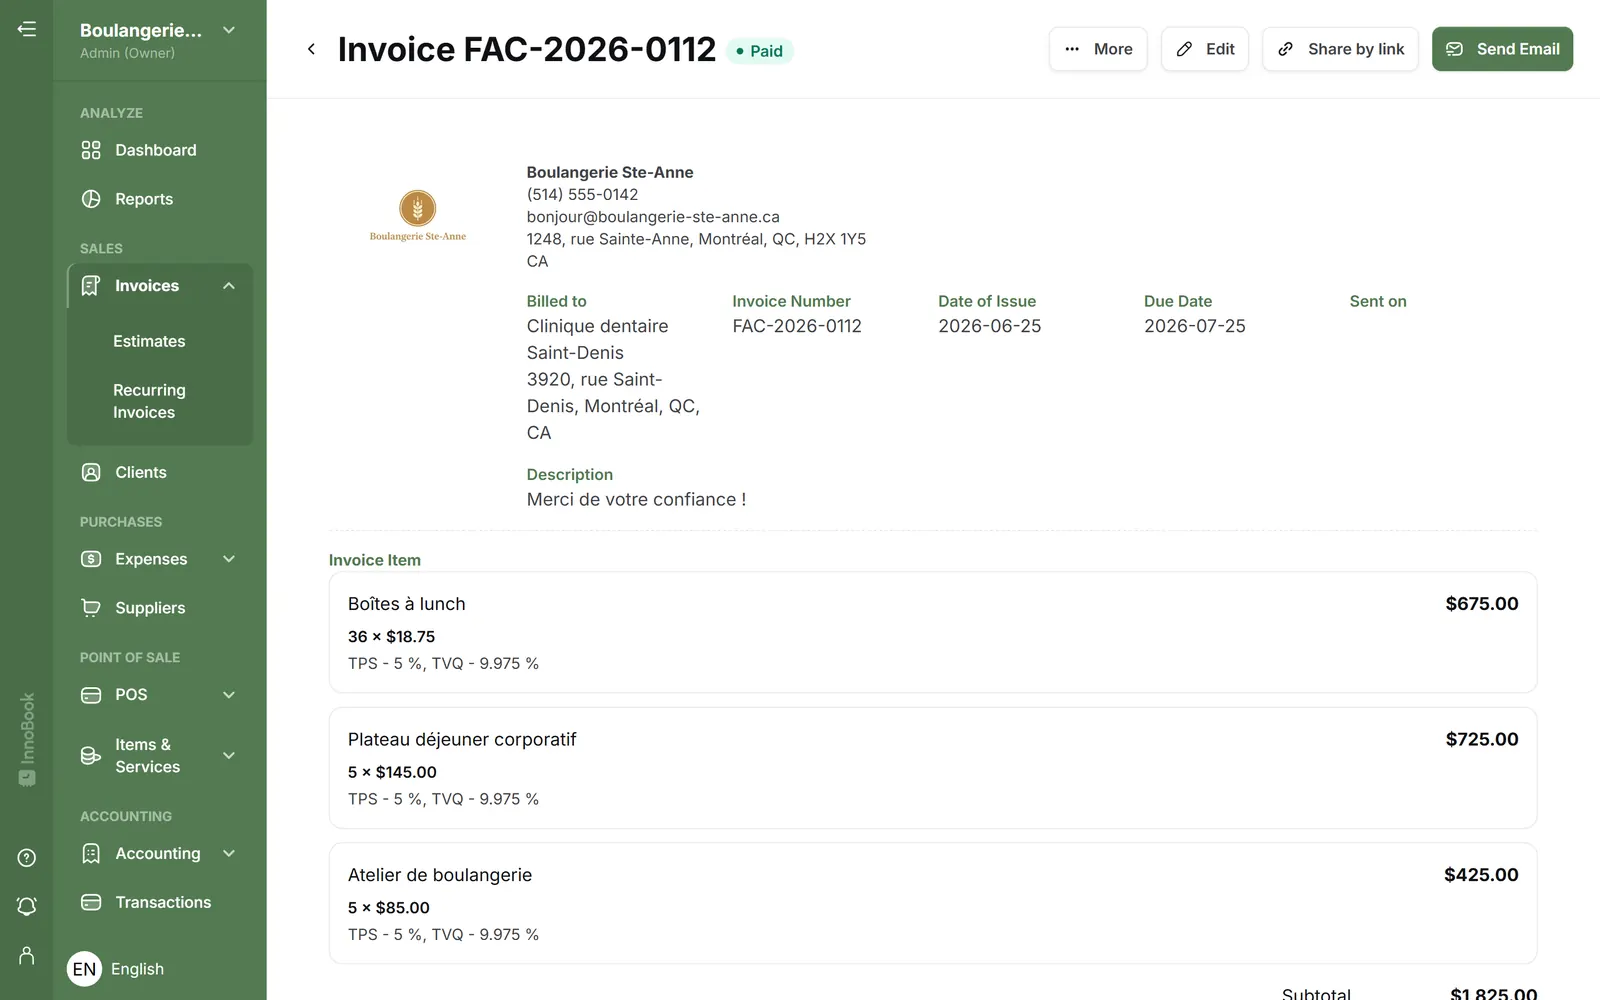Screen dimensions: 1600x1000
Task: Open the user profile icon
Action: tap(27, 956)
